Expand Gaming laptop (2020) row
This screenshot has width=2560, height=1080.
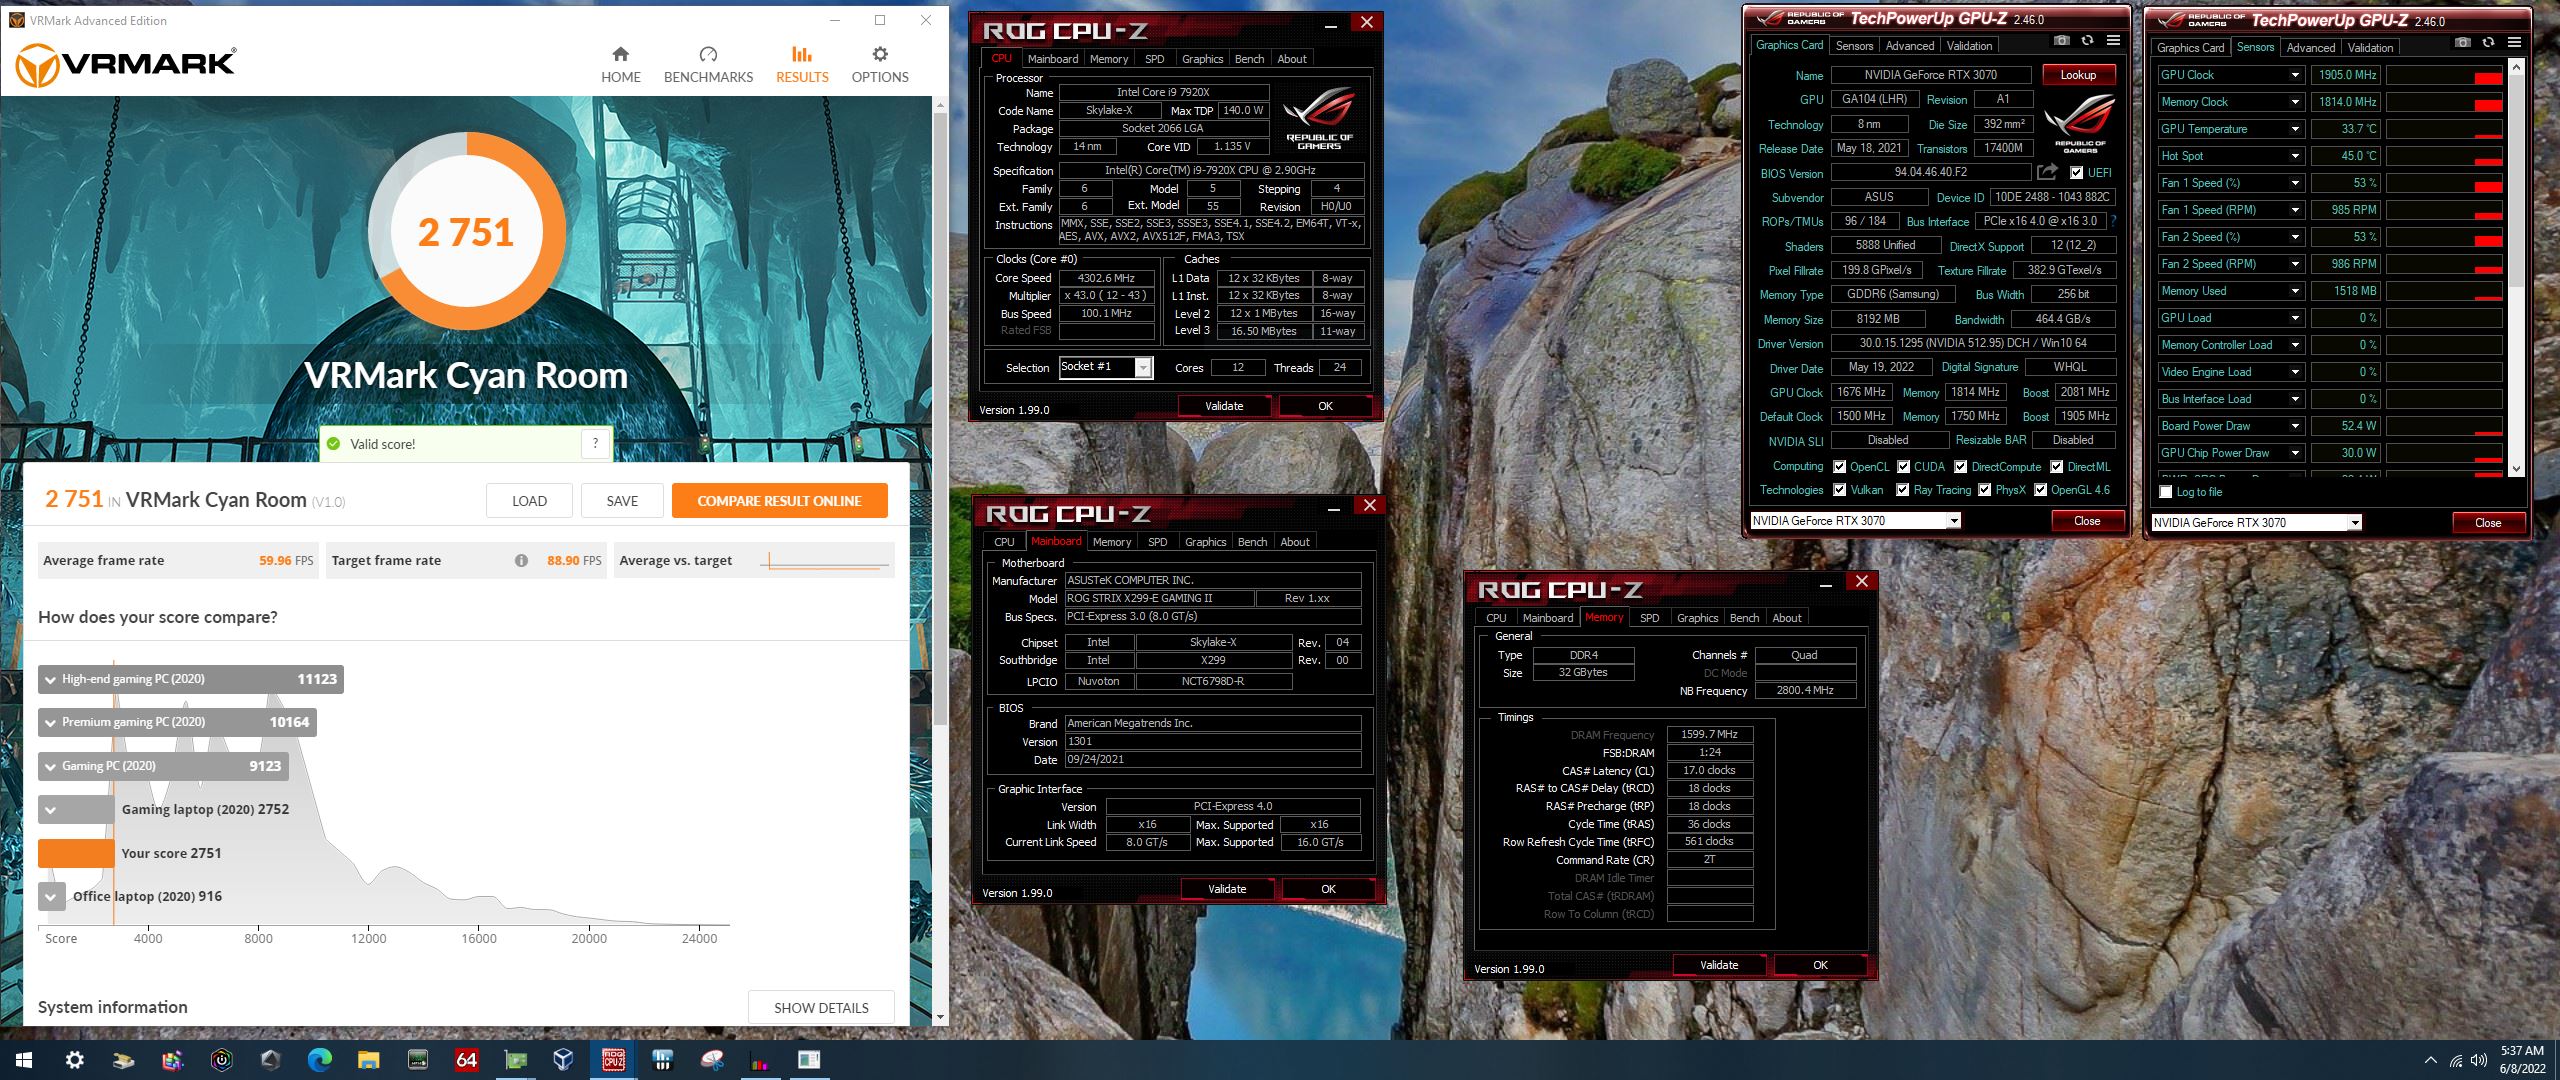50,810
